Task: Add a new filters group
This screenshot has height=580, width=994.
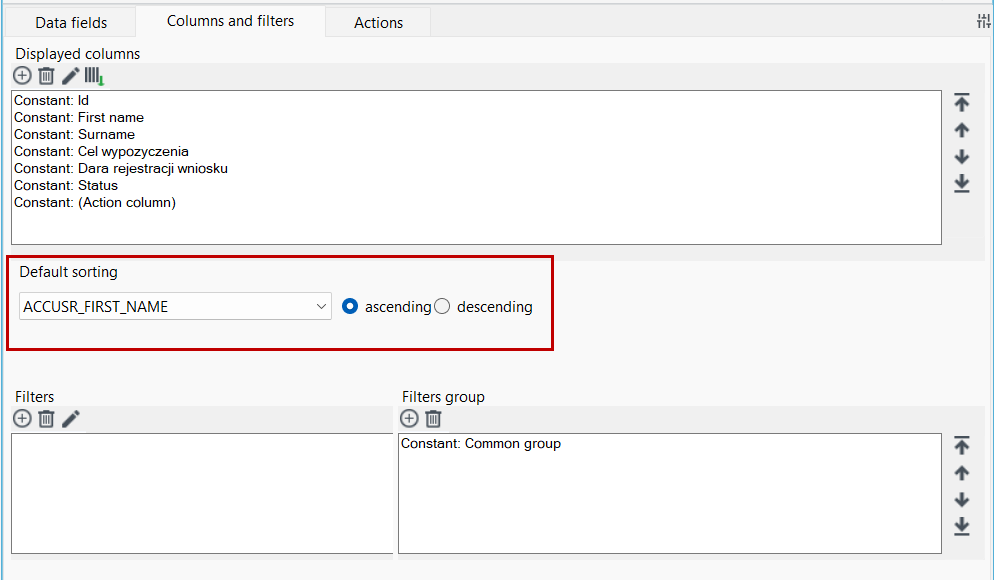Action: coord(410,419)
